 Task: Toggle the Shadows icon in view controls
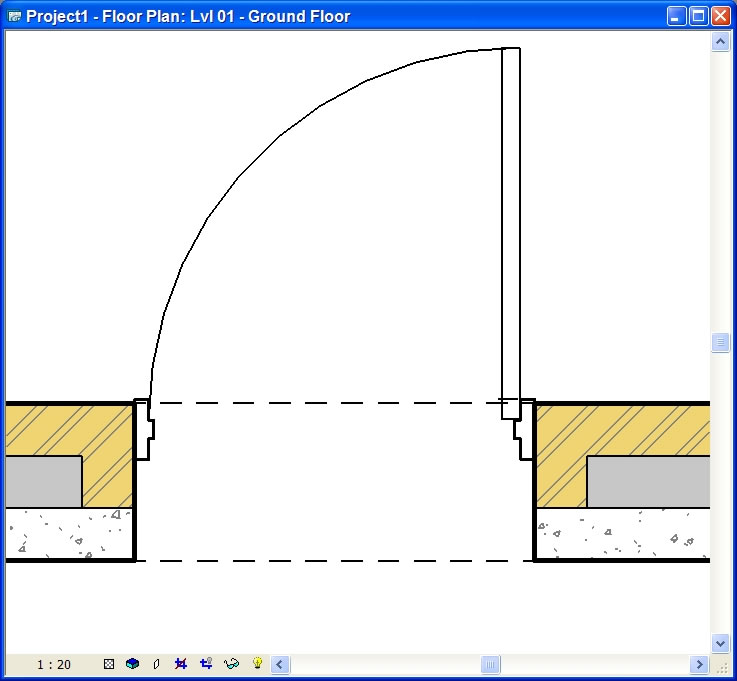point(157,664)
